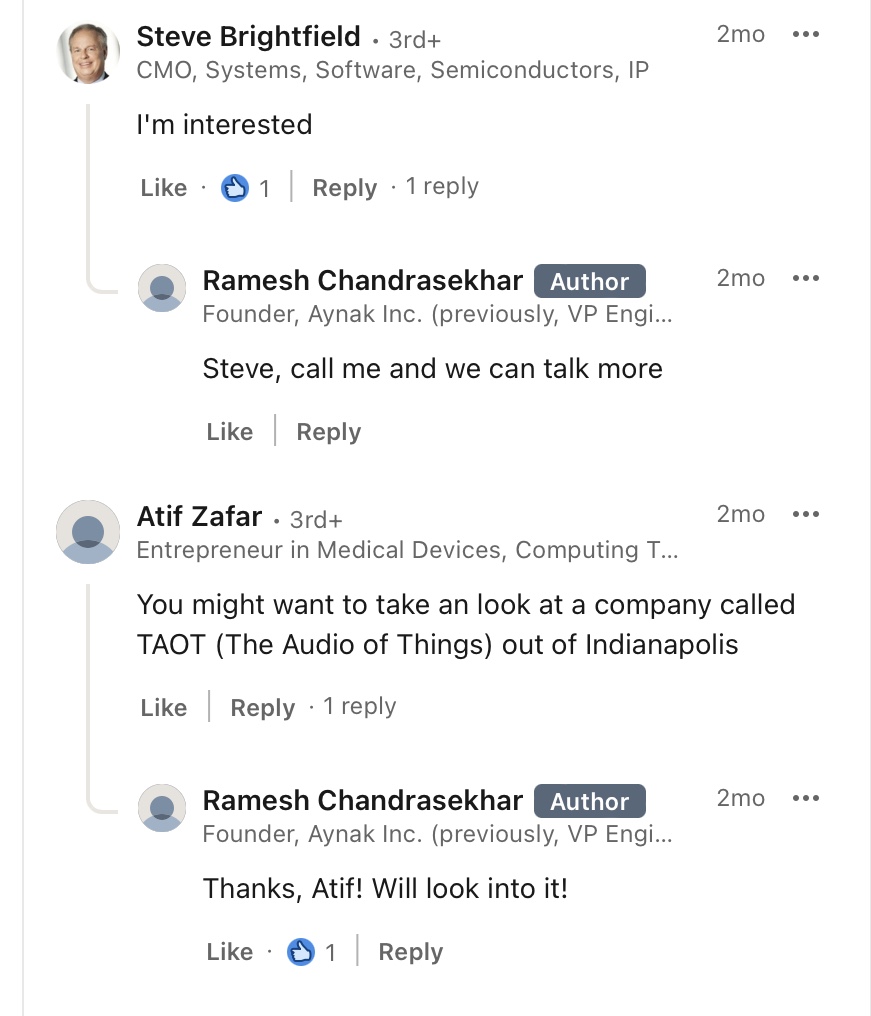Like Atif Zafar's comment about TAOT
This screenshot has width=871, height=1016.
click(164, 708)
